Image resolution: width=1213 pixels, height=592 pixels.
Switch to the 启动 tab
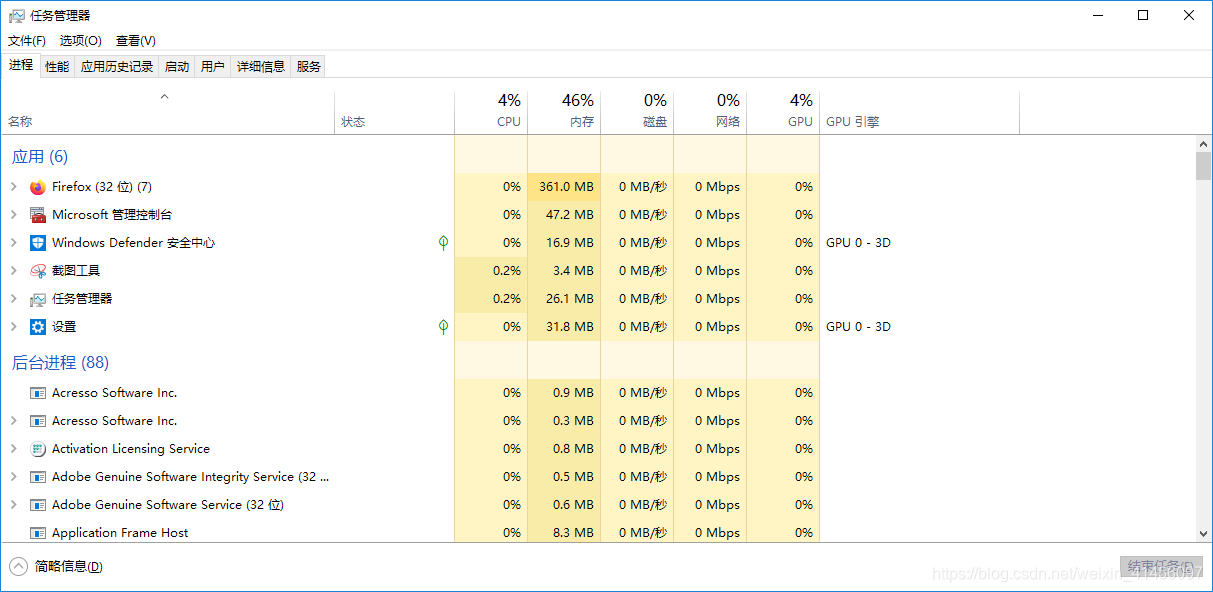[x=177, y=67]
